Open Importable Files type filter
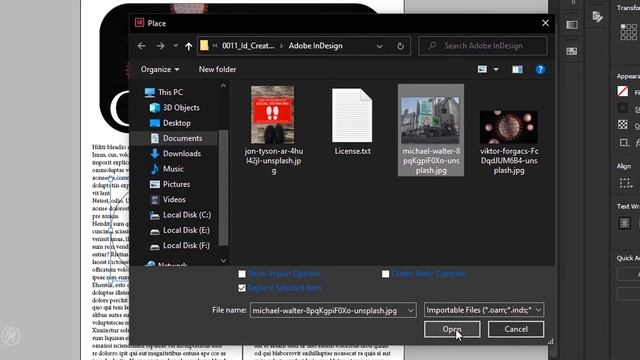 pos(484,310)
